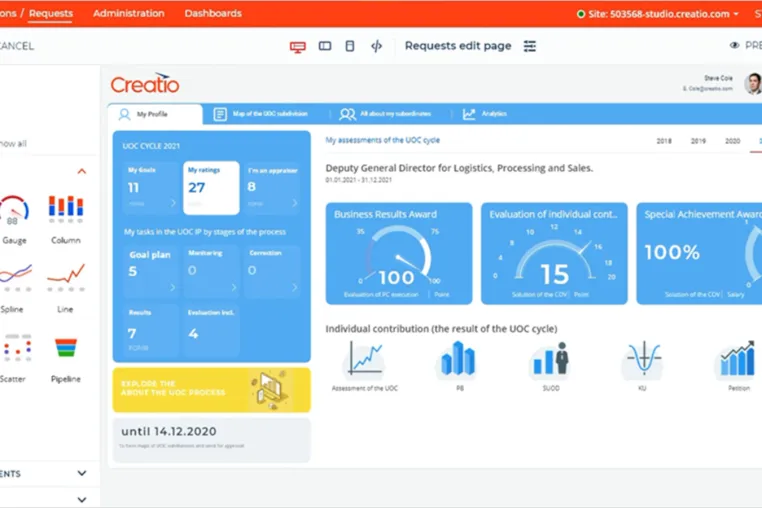
Task: Add the Column chart element
Action: [x=66, y=219]
